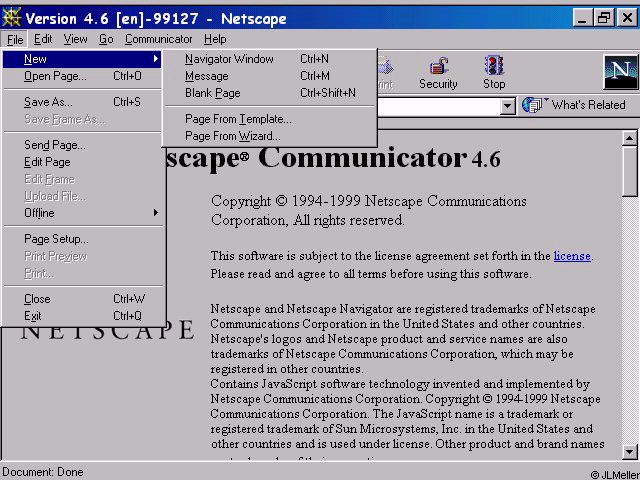Expand the New submenu arrow

pyautogui.click(x=156, y=59)
